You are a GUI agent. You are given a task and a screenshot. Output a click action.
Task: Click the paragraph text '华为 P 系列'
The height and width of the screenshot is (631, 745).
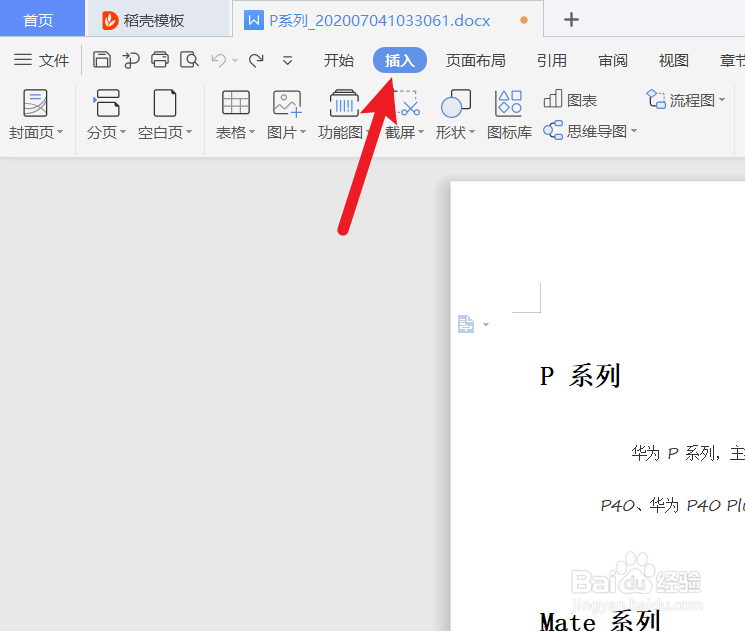point(672,453)
